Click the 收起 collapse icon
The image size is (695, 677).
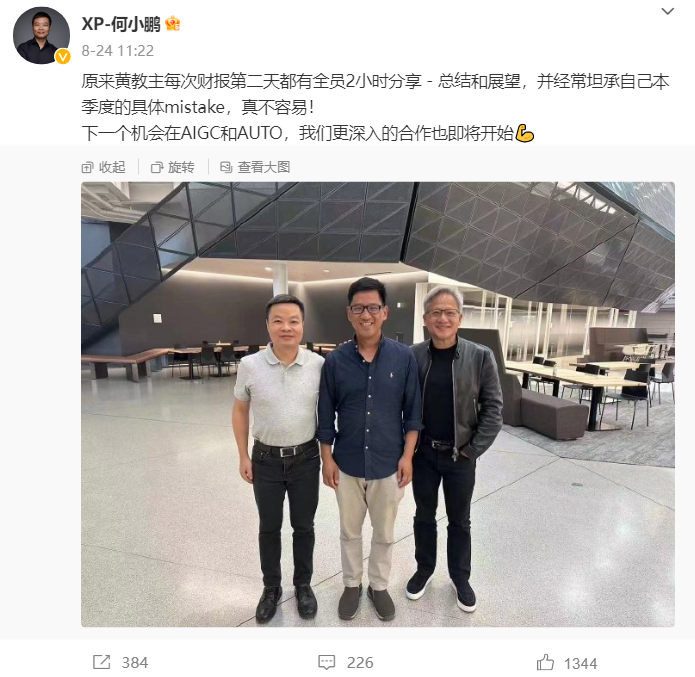click(87, 168)
